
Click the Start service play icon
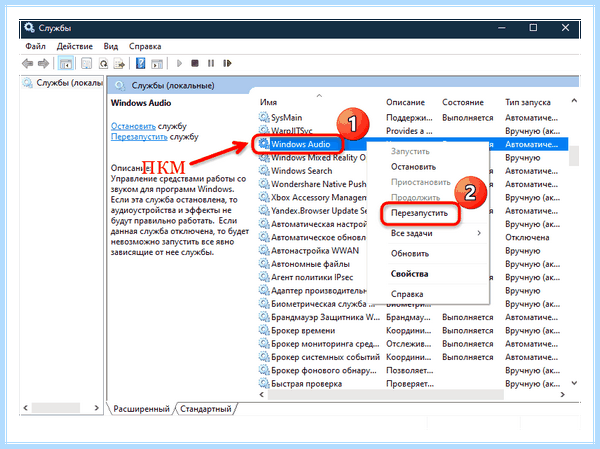pos(179,64)
